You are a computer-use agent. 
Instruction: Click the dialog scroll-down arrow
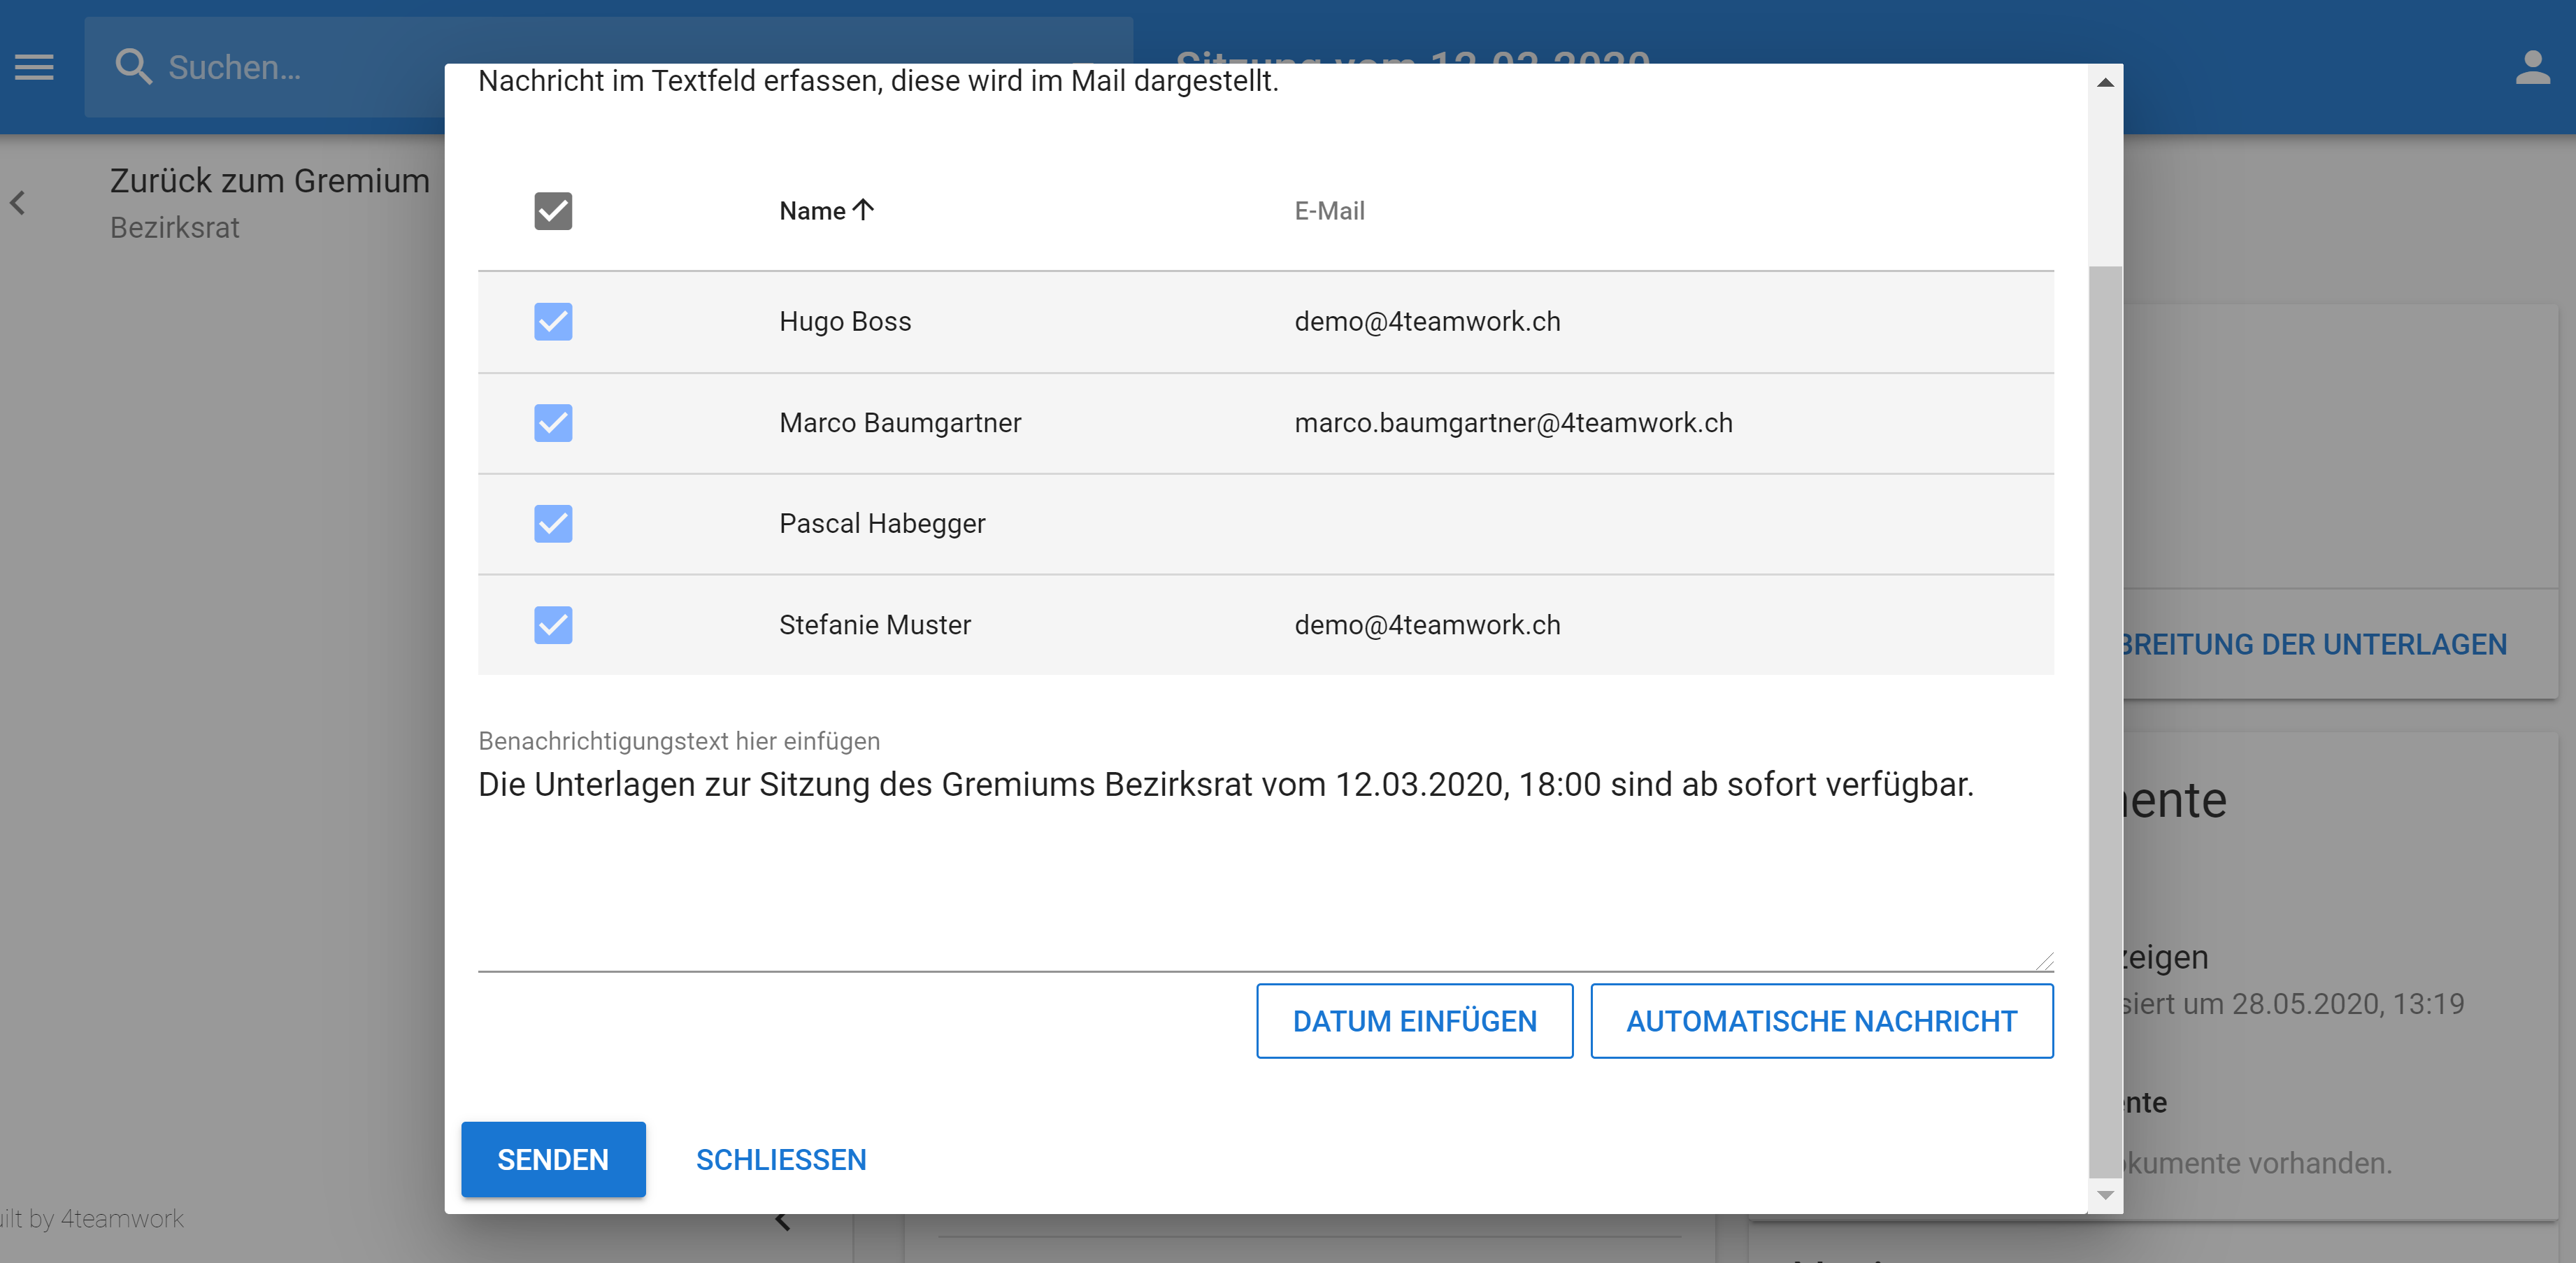pyautogui.click(x=2105, y=1195)
